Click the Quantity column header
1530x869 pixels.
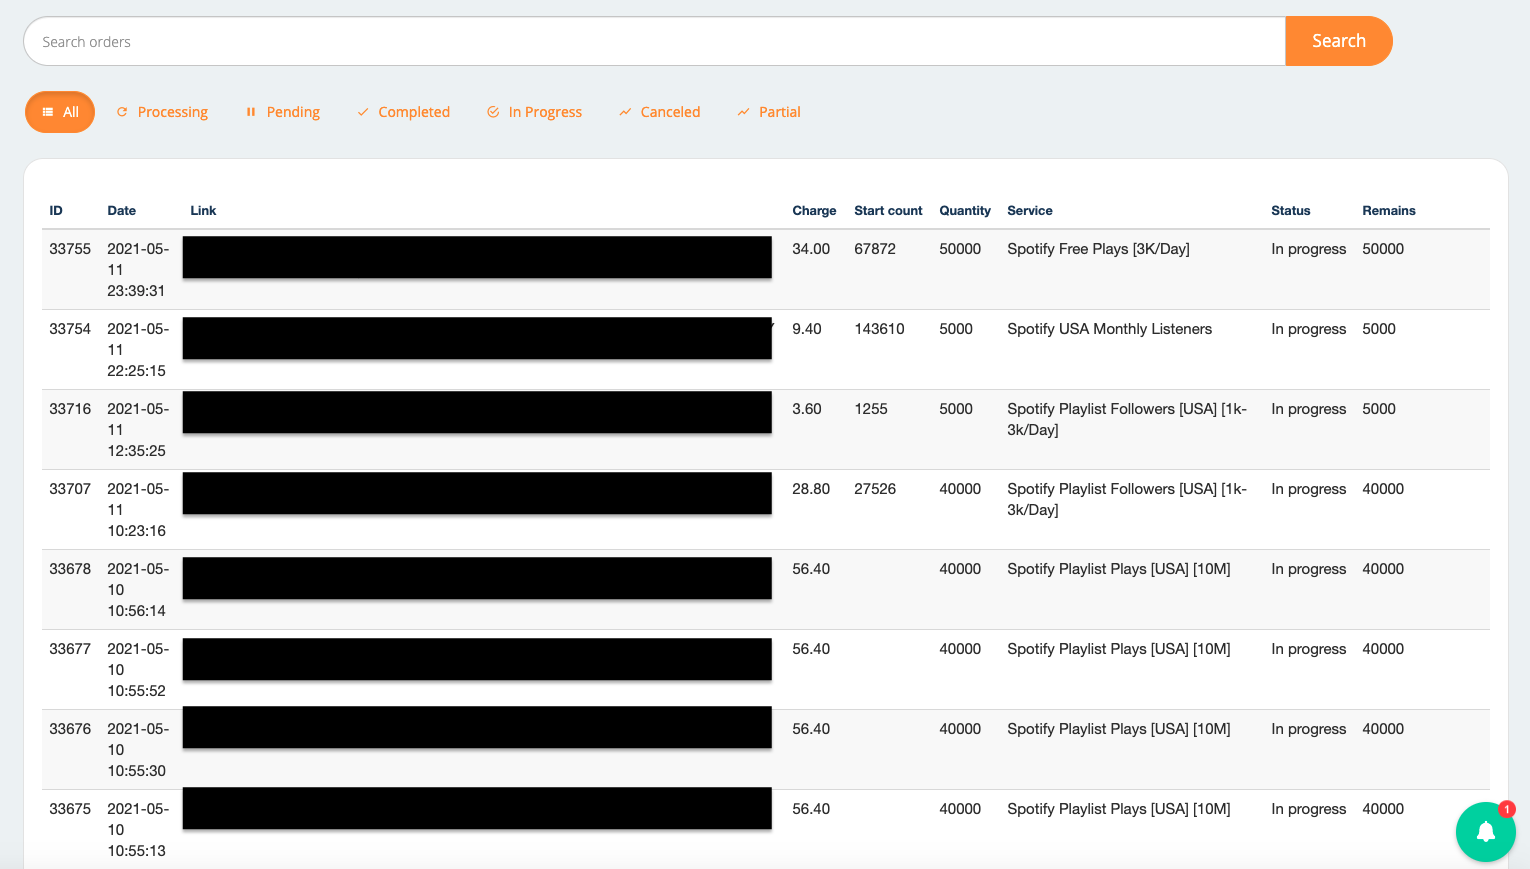(965, 210)
